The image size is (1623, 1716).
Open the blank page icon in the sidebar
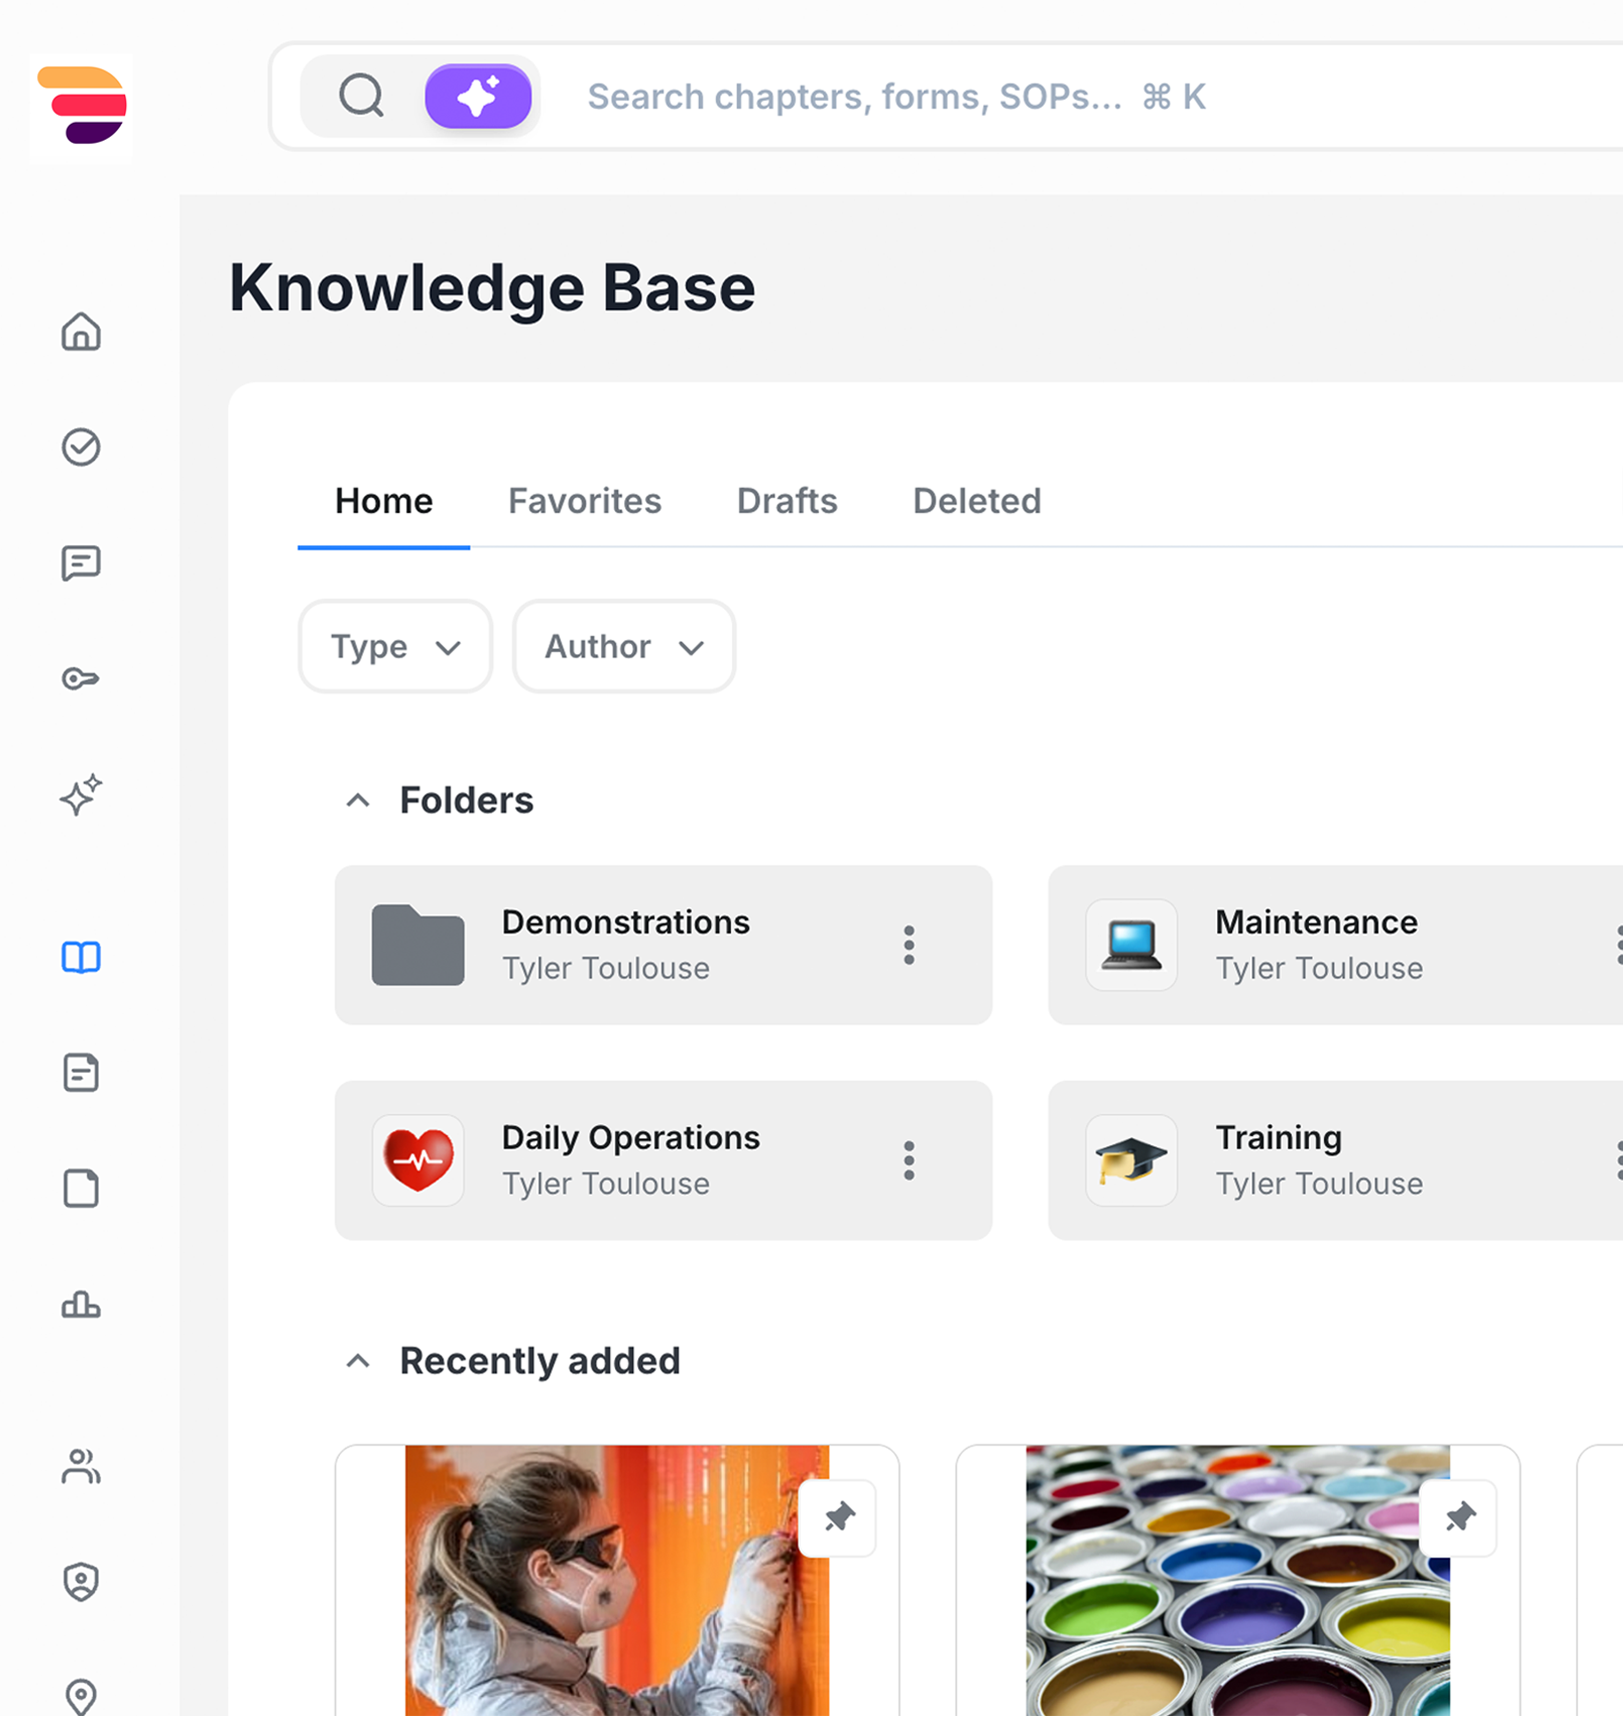[x=81, y=1189]
